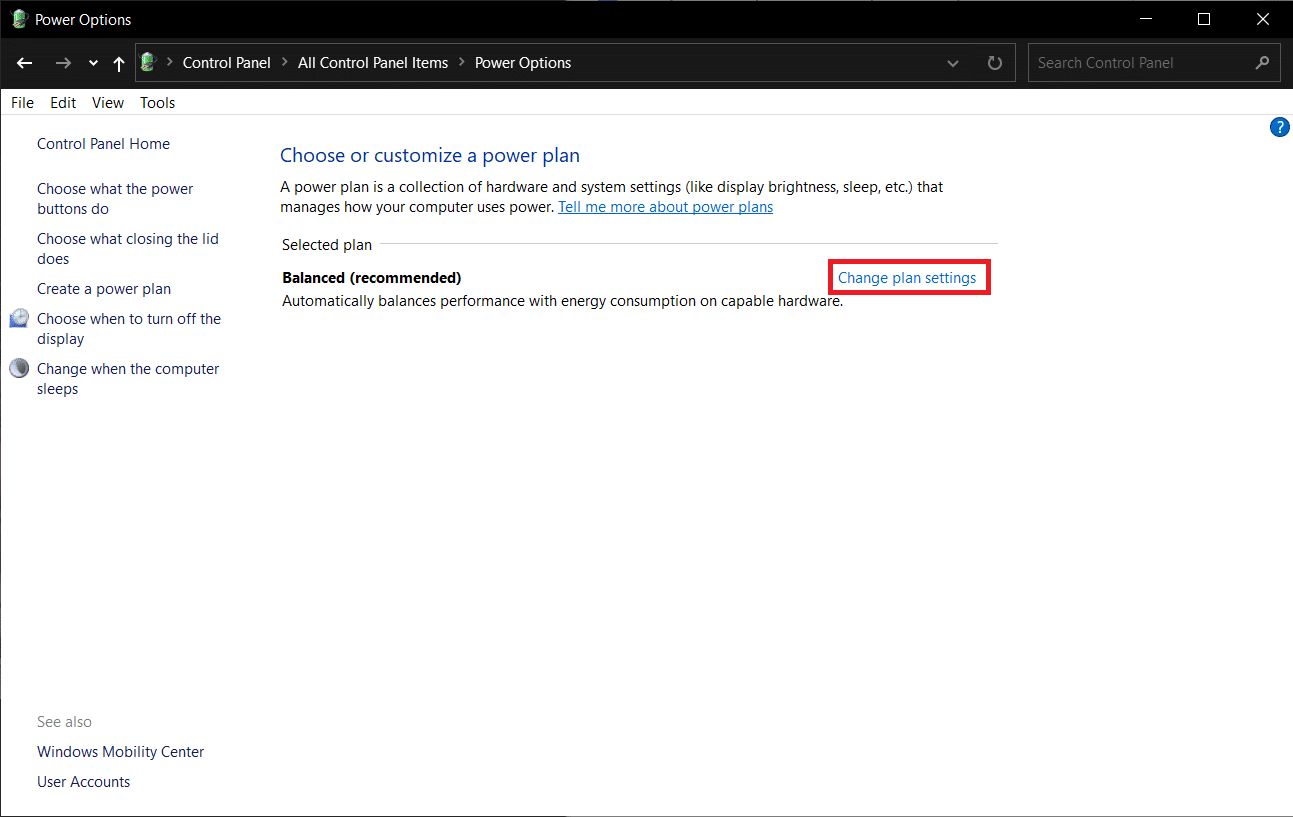Open the blue Help question mark

pos(1279,127)
